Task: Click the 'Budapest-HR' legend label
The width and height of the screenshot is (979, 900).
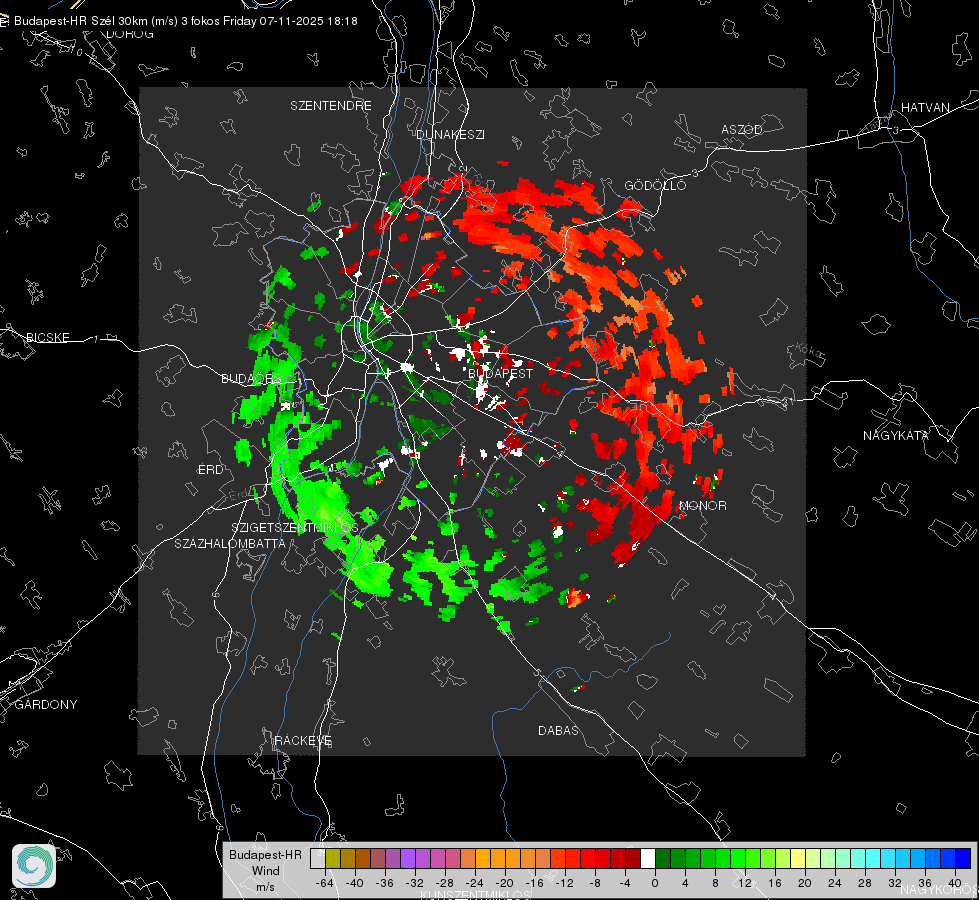Action: pyautogui.click(x=265, y=855)
